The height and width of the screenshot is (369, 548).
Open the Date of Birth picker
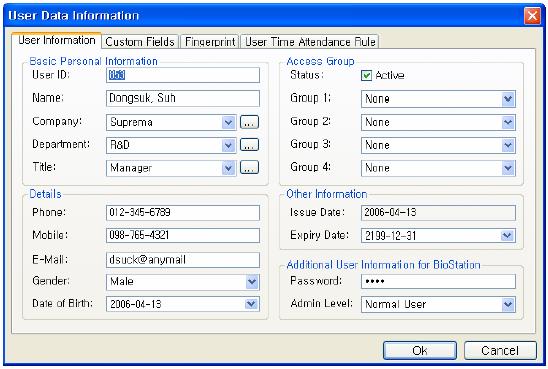(x=252, y=304)
